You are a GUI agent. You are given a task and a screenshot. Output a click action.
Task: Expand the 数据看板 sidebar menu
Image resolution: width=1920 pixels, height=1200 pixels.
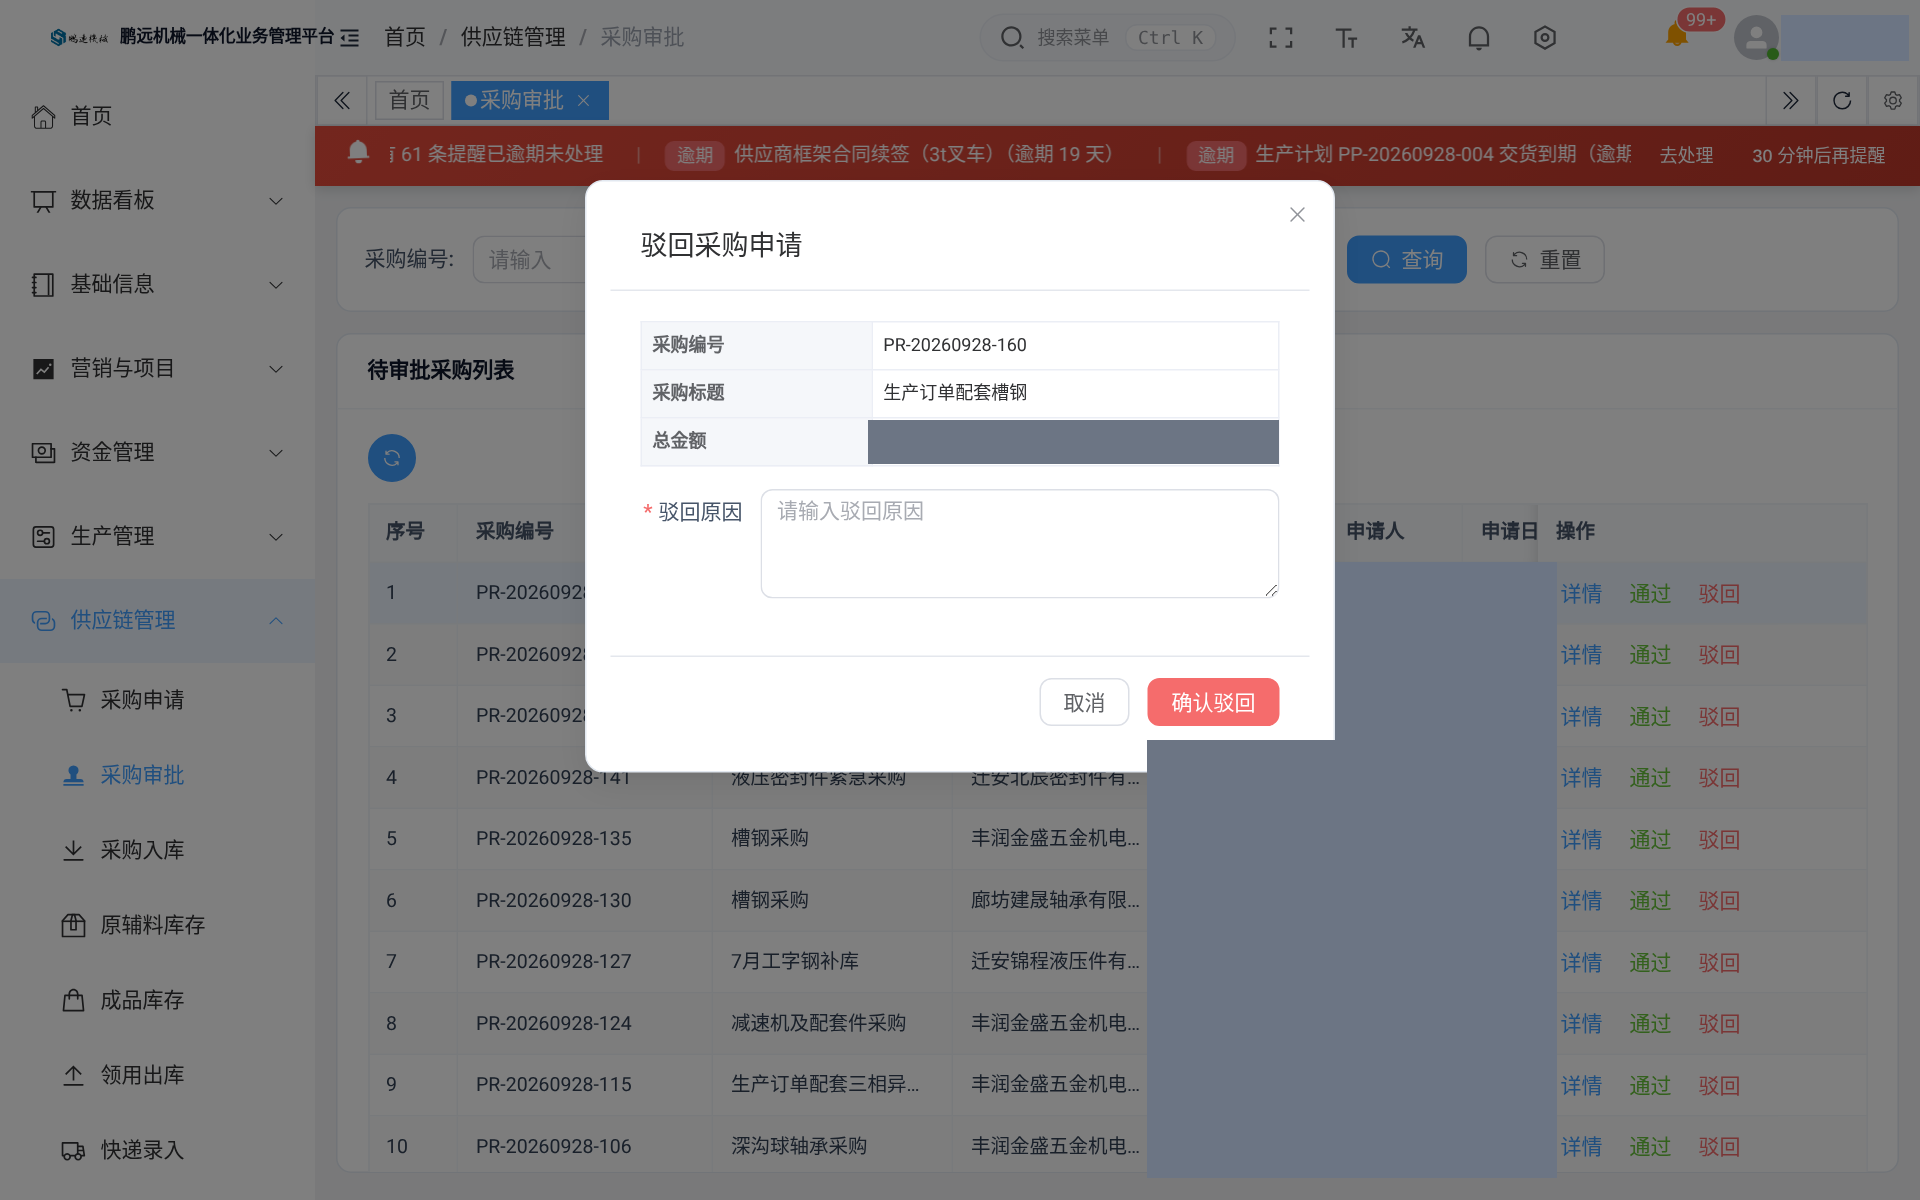(x=157, y=201)
